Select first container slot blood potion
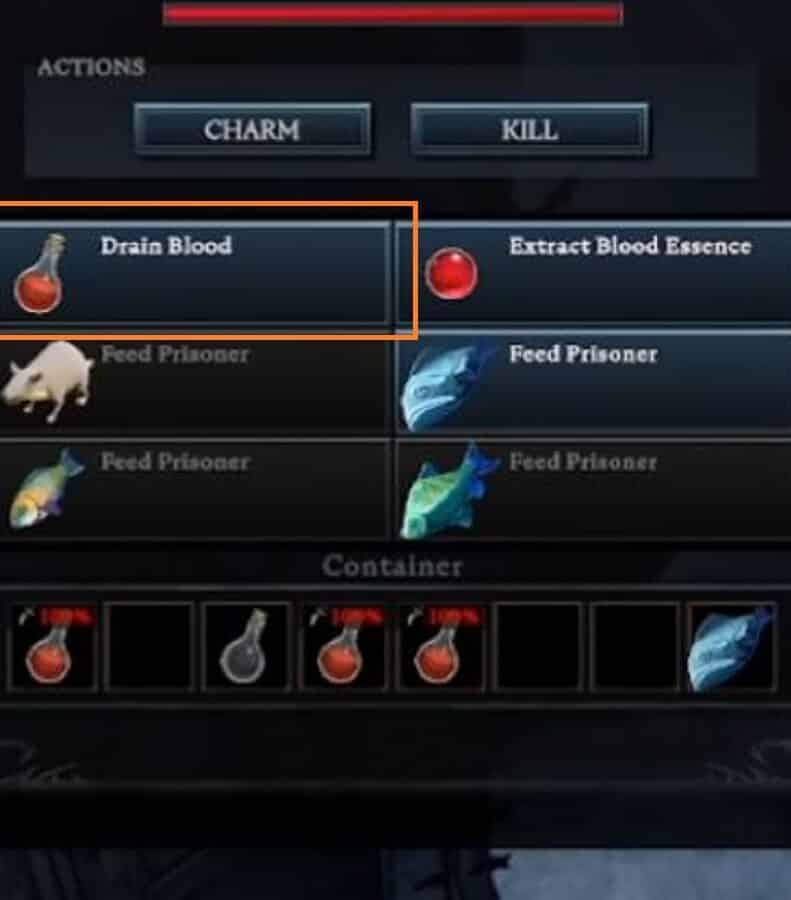Viewport: 791px width, 900px height. (52, 646)
